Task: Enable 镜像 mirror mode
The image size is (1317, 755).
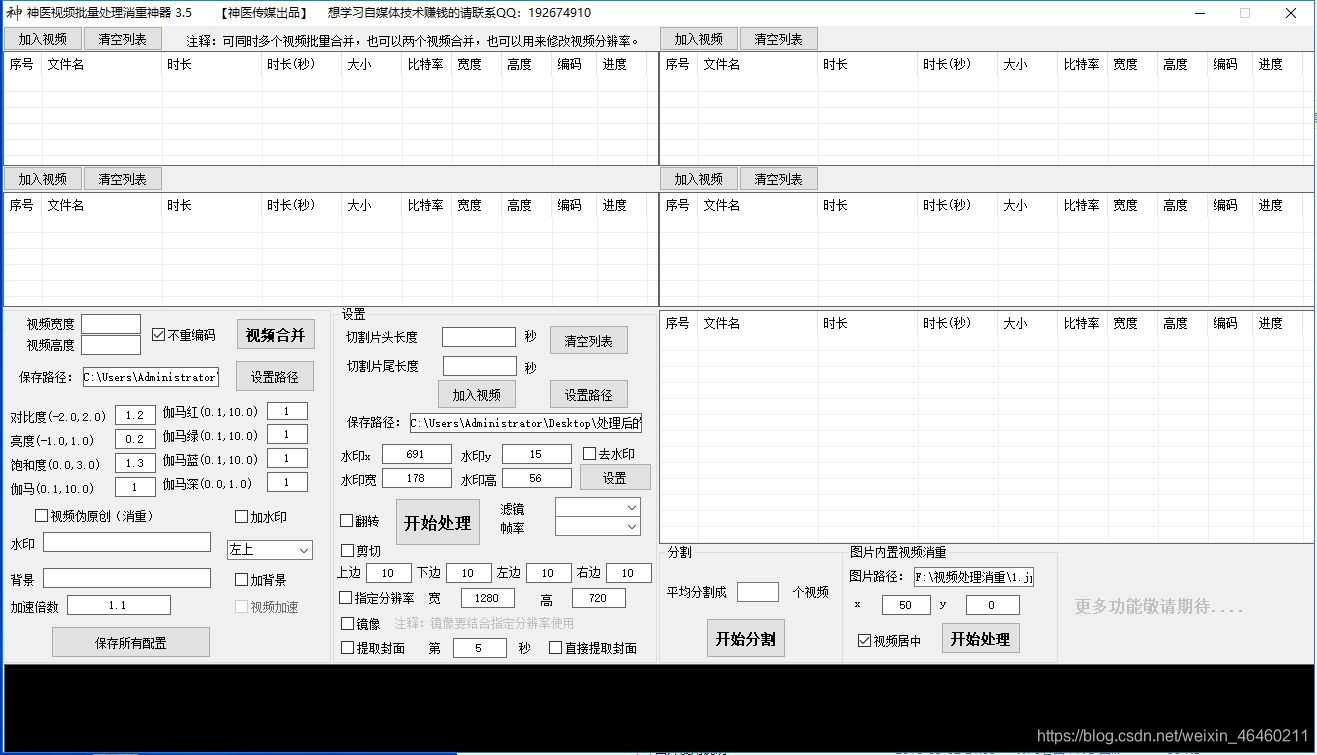Action: tap(346, 623)
